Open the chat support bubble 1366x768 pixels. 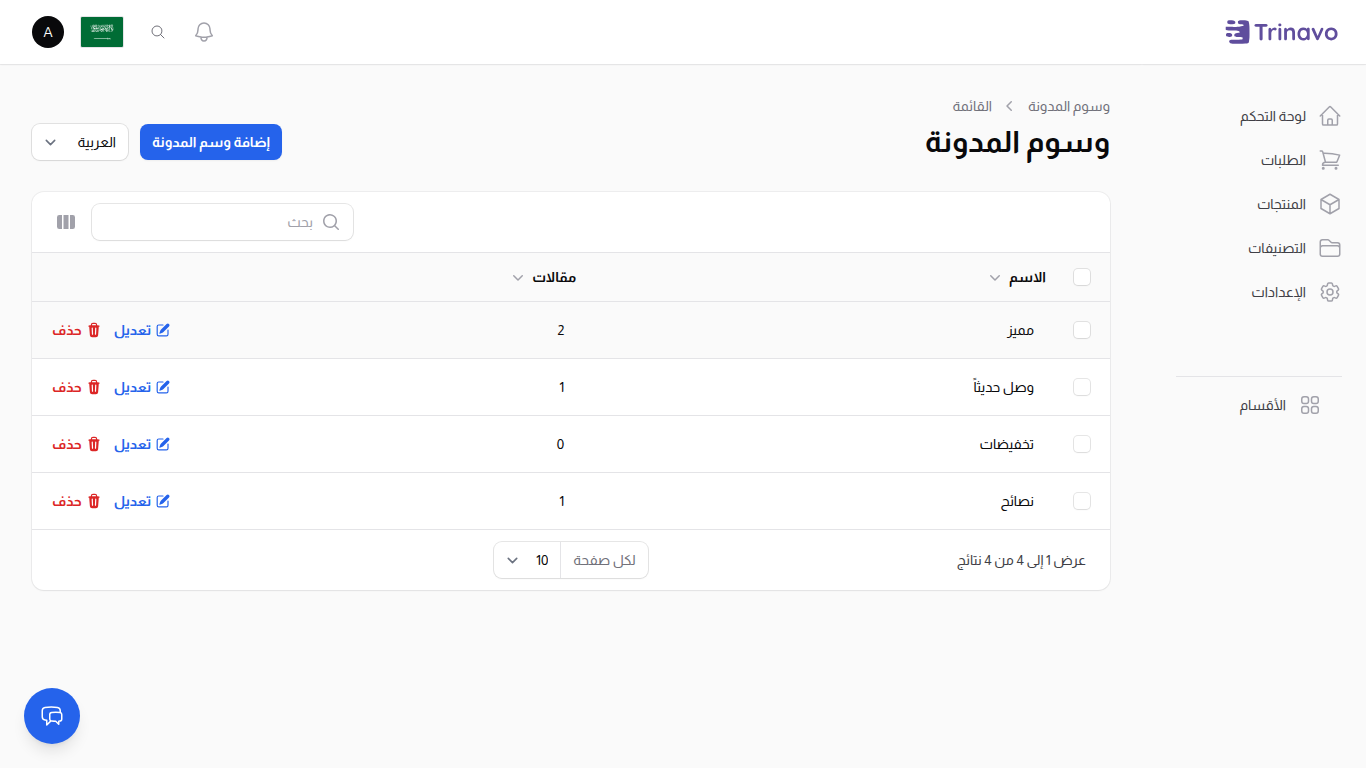pyautogui.click(x=51, y=716)
